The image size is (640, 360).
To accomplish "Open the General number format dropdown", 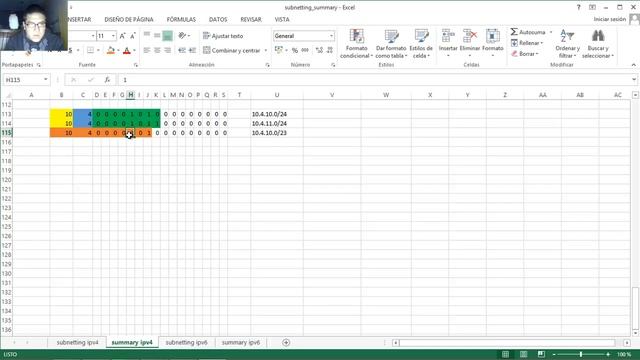I will point(331,36).
